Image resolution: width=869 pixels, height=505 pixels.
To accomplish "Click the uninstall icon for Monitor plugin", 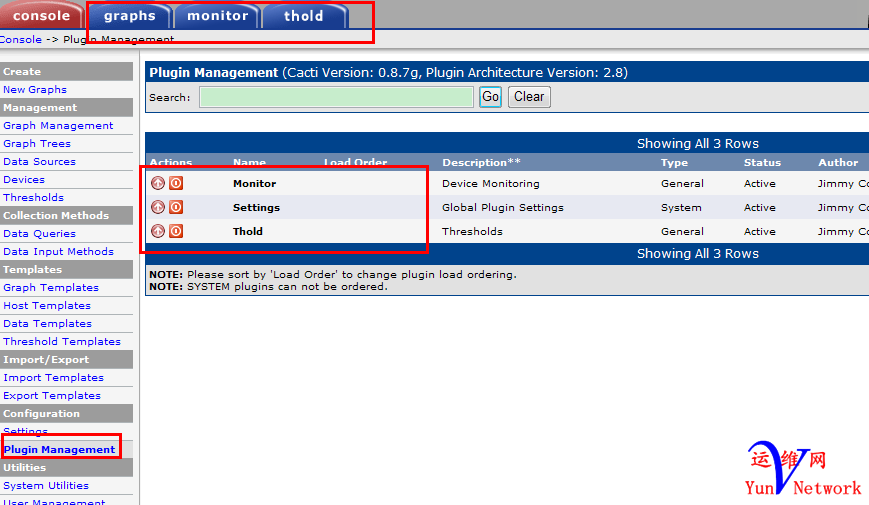I will coord(158,183).
